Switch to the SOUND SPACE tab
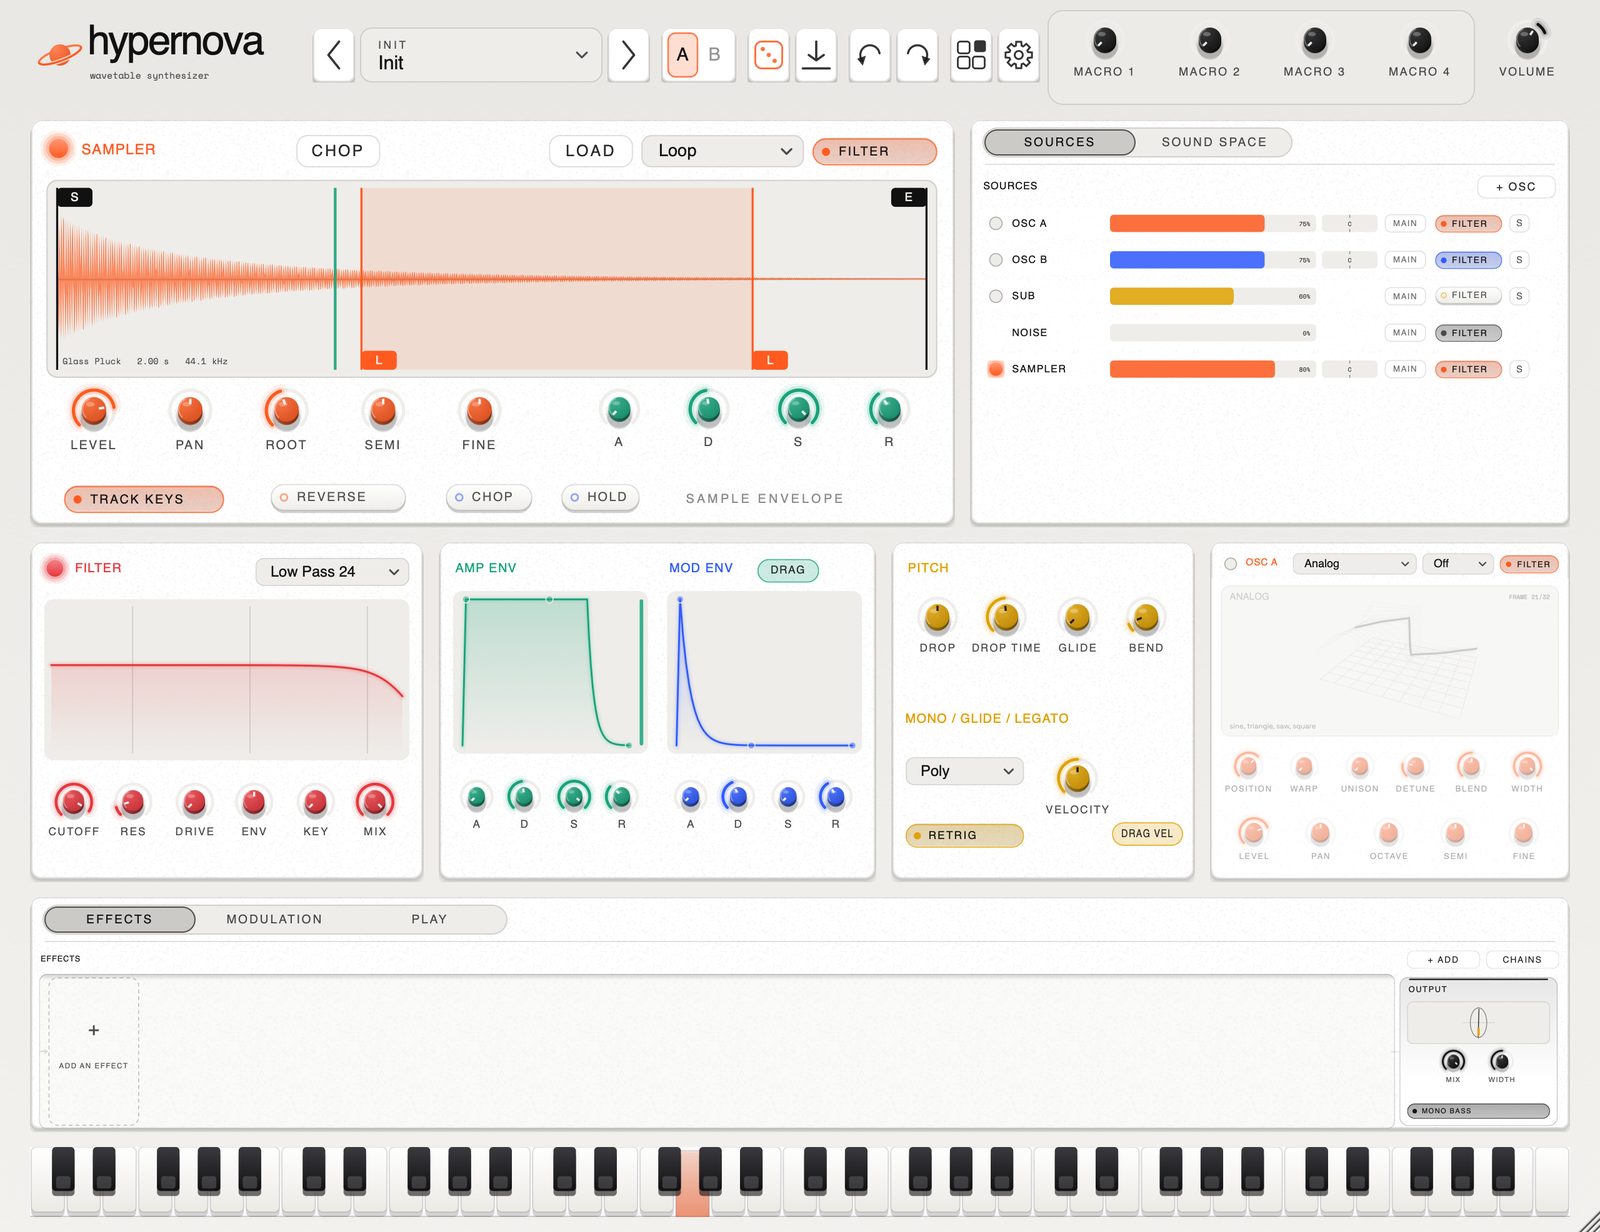 tap(1213, 142)
